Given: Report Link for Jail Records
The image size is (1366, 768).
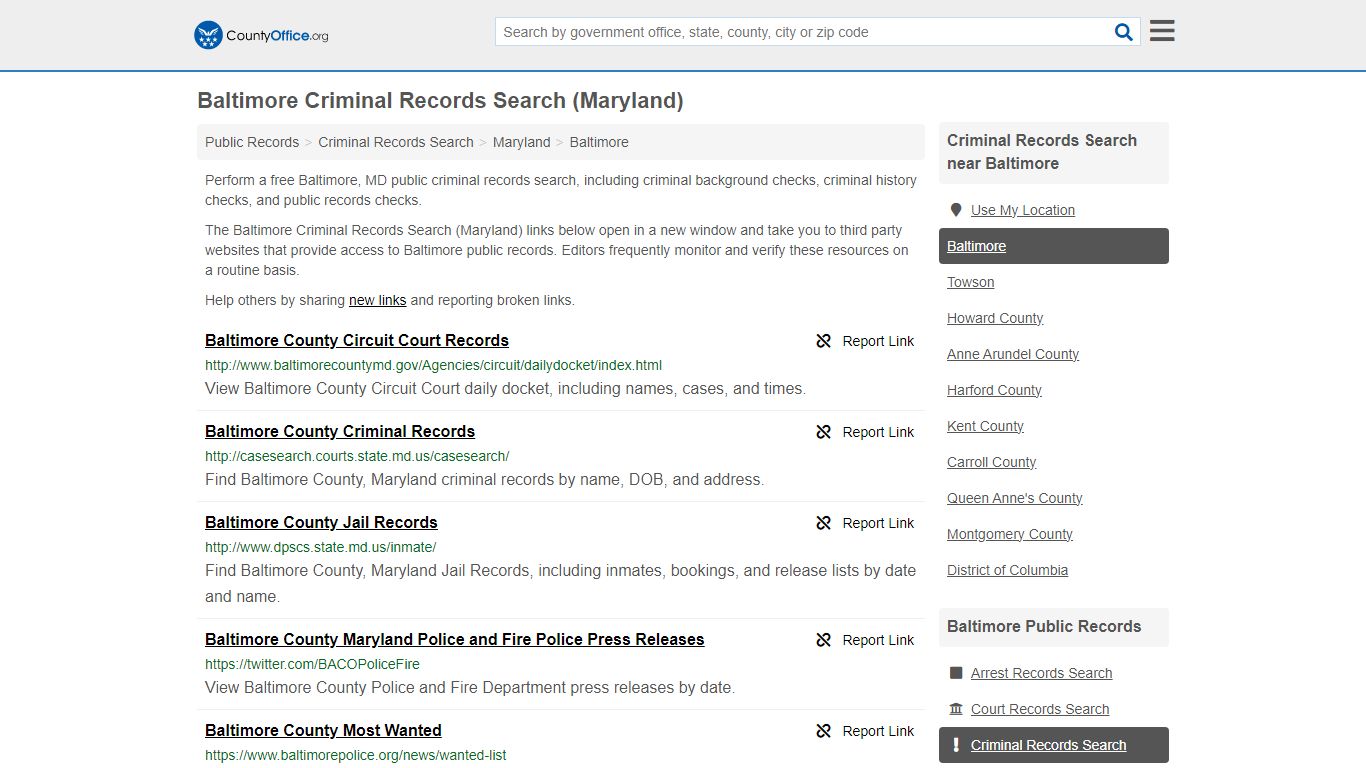Looking at the screenshot, I should 878,523.
